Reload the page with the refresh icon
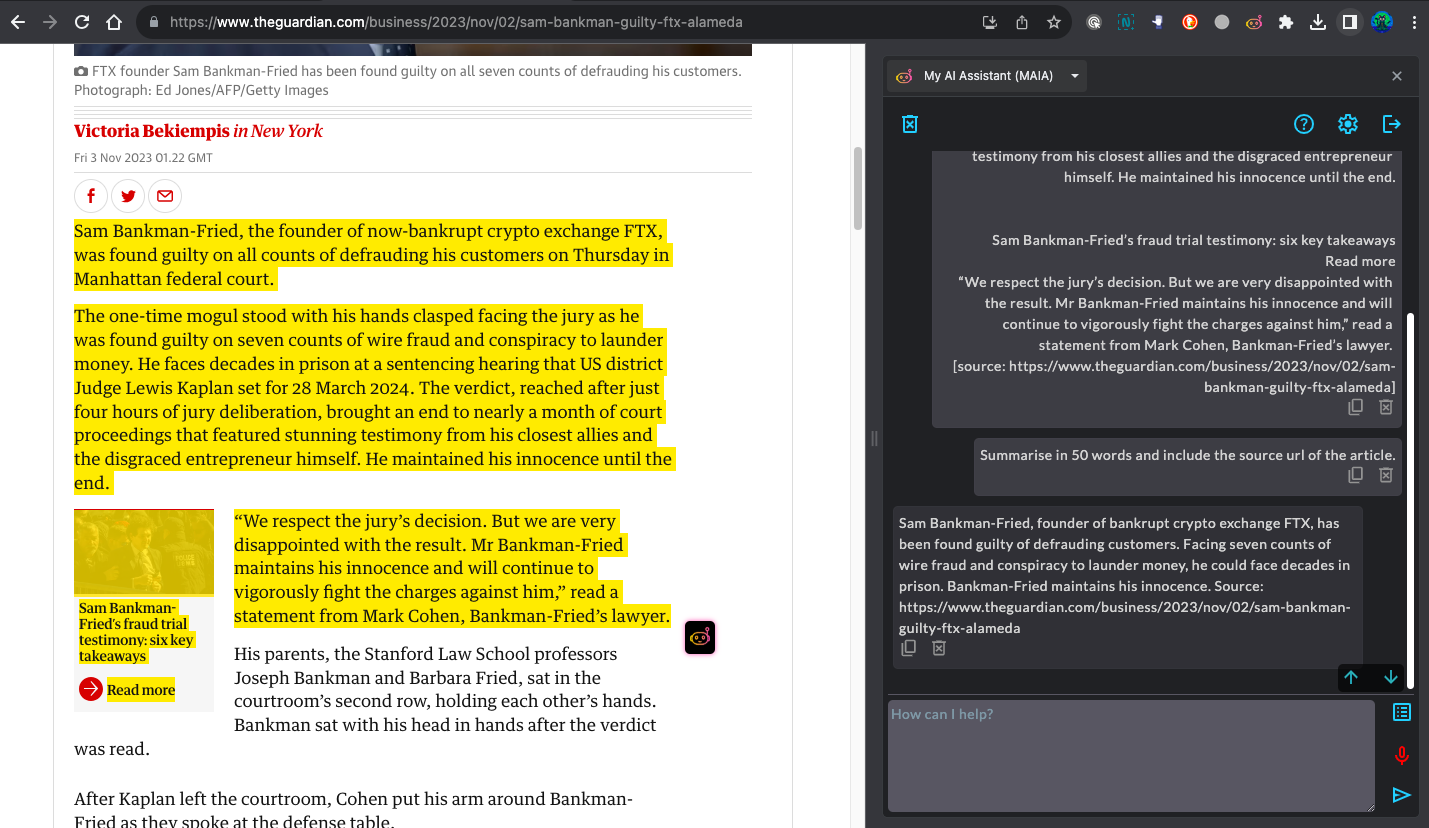Viewport: 1429px width, 828px height. 82,22
